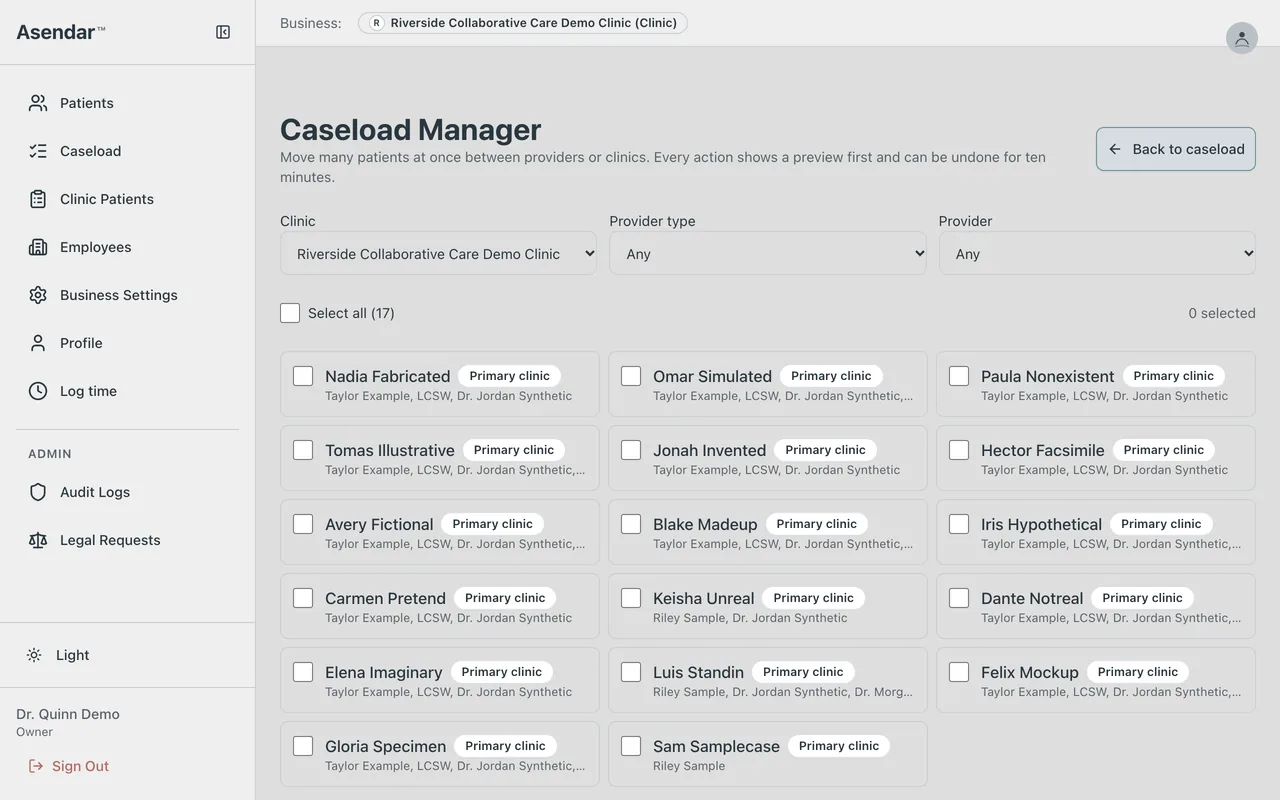The width and height of the screenshot is (1280, 800).
Task: Click the Log time clock icon
Action: click(38, 391)
